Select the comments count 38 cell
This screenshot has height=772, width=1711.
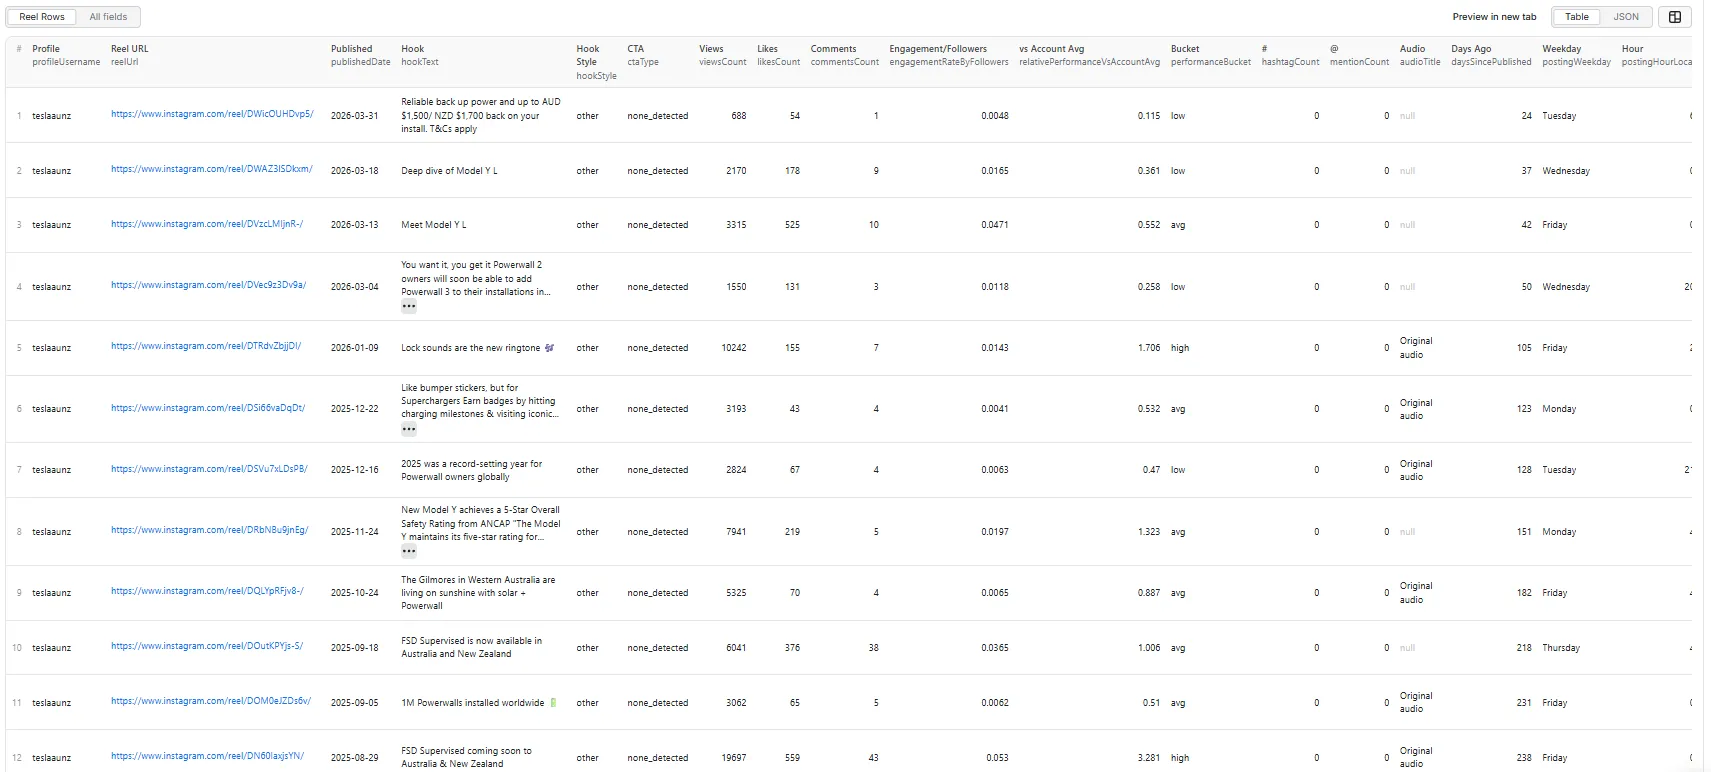[873, 648]
